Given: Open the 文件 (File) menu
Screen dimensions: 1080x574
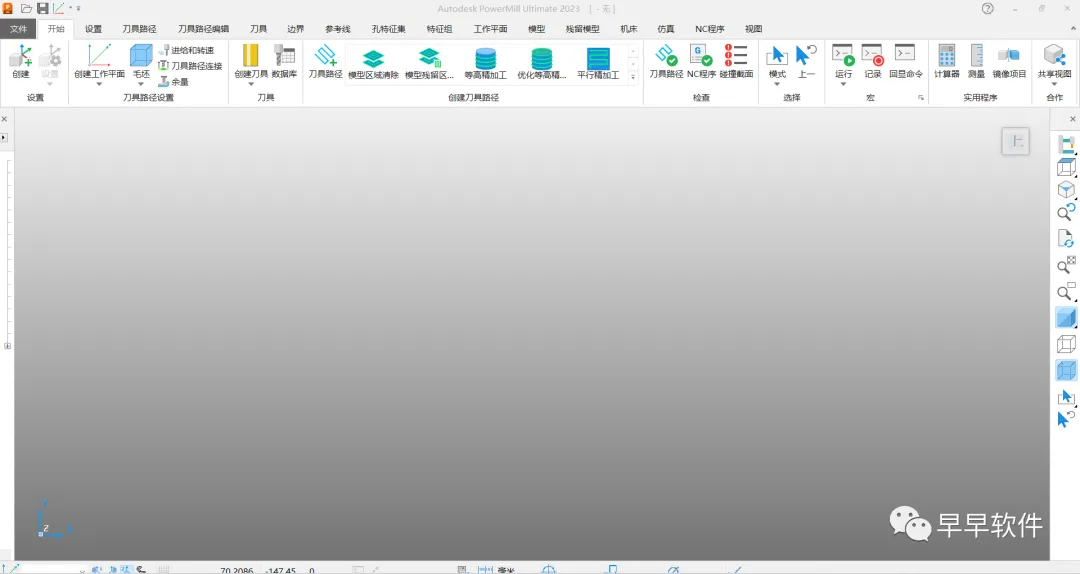Looking at the screenshot, I should tap(19, 29).
